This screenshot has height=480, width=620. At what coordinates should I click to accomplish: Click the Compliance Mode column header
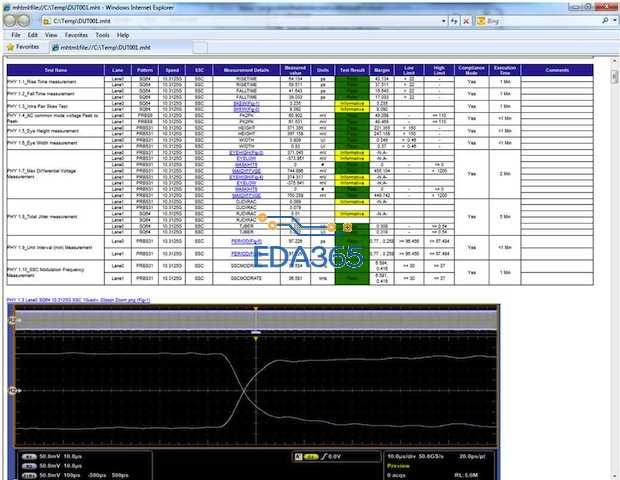[x=471, y=70]
